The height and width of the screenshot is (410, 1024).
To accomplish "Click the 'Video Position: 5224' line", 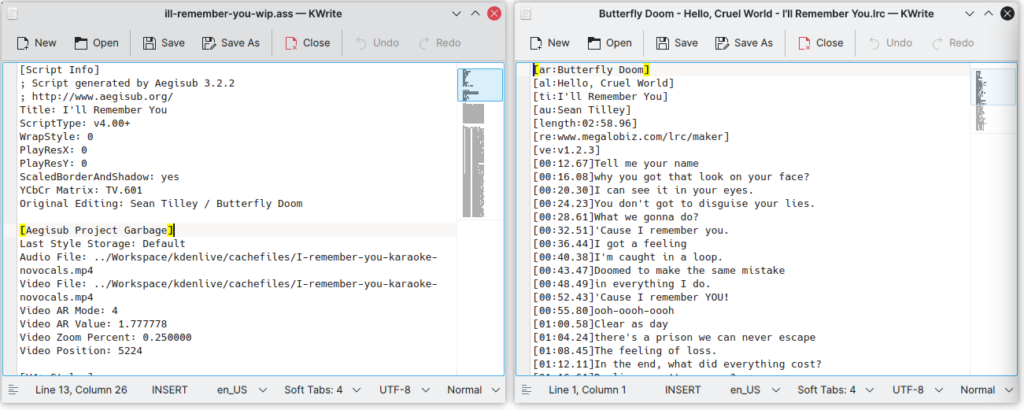I will pyautogui.click(x=81, y=351).
